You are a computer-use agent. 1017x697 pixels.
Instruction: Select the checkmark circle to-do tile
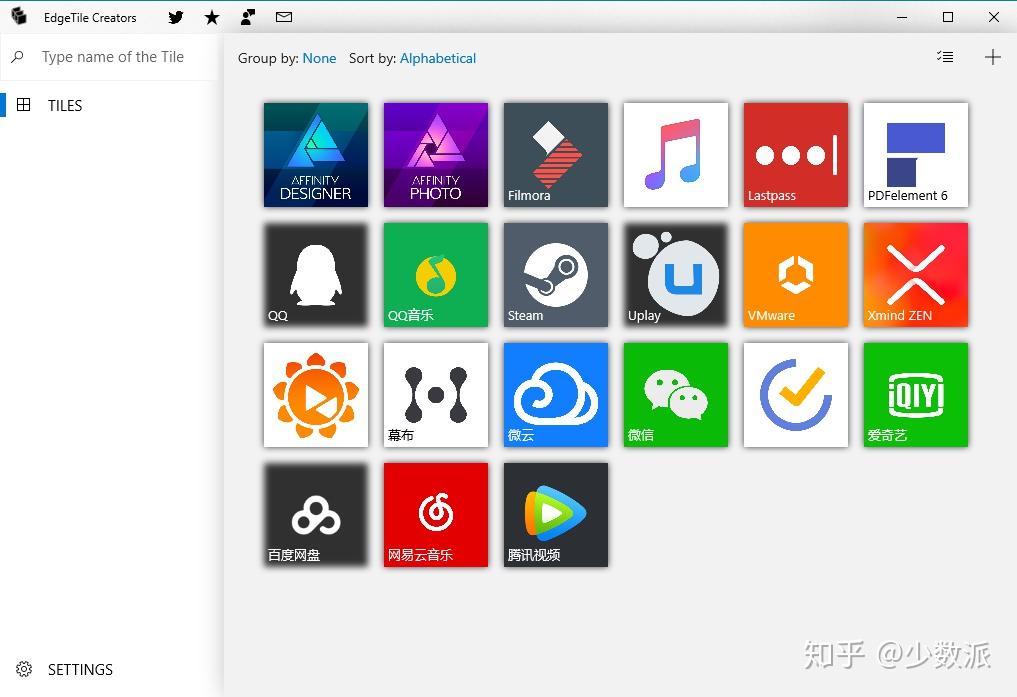click(796, 395)
